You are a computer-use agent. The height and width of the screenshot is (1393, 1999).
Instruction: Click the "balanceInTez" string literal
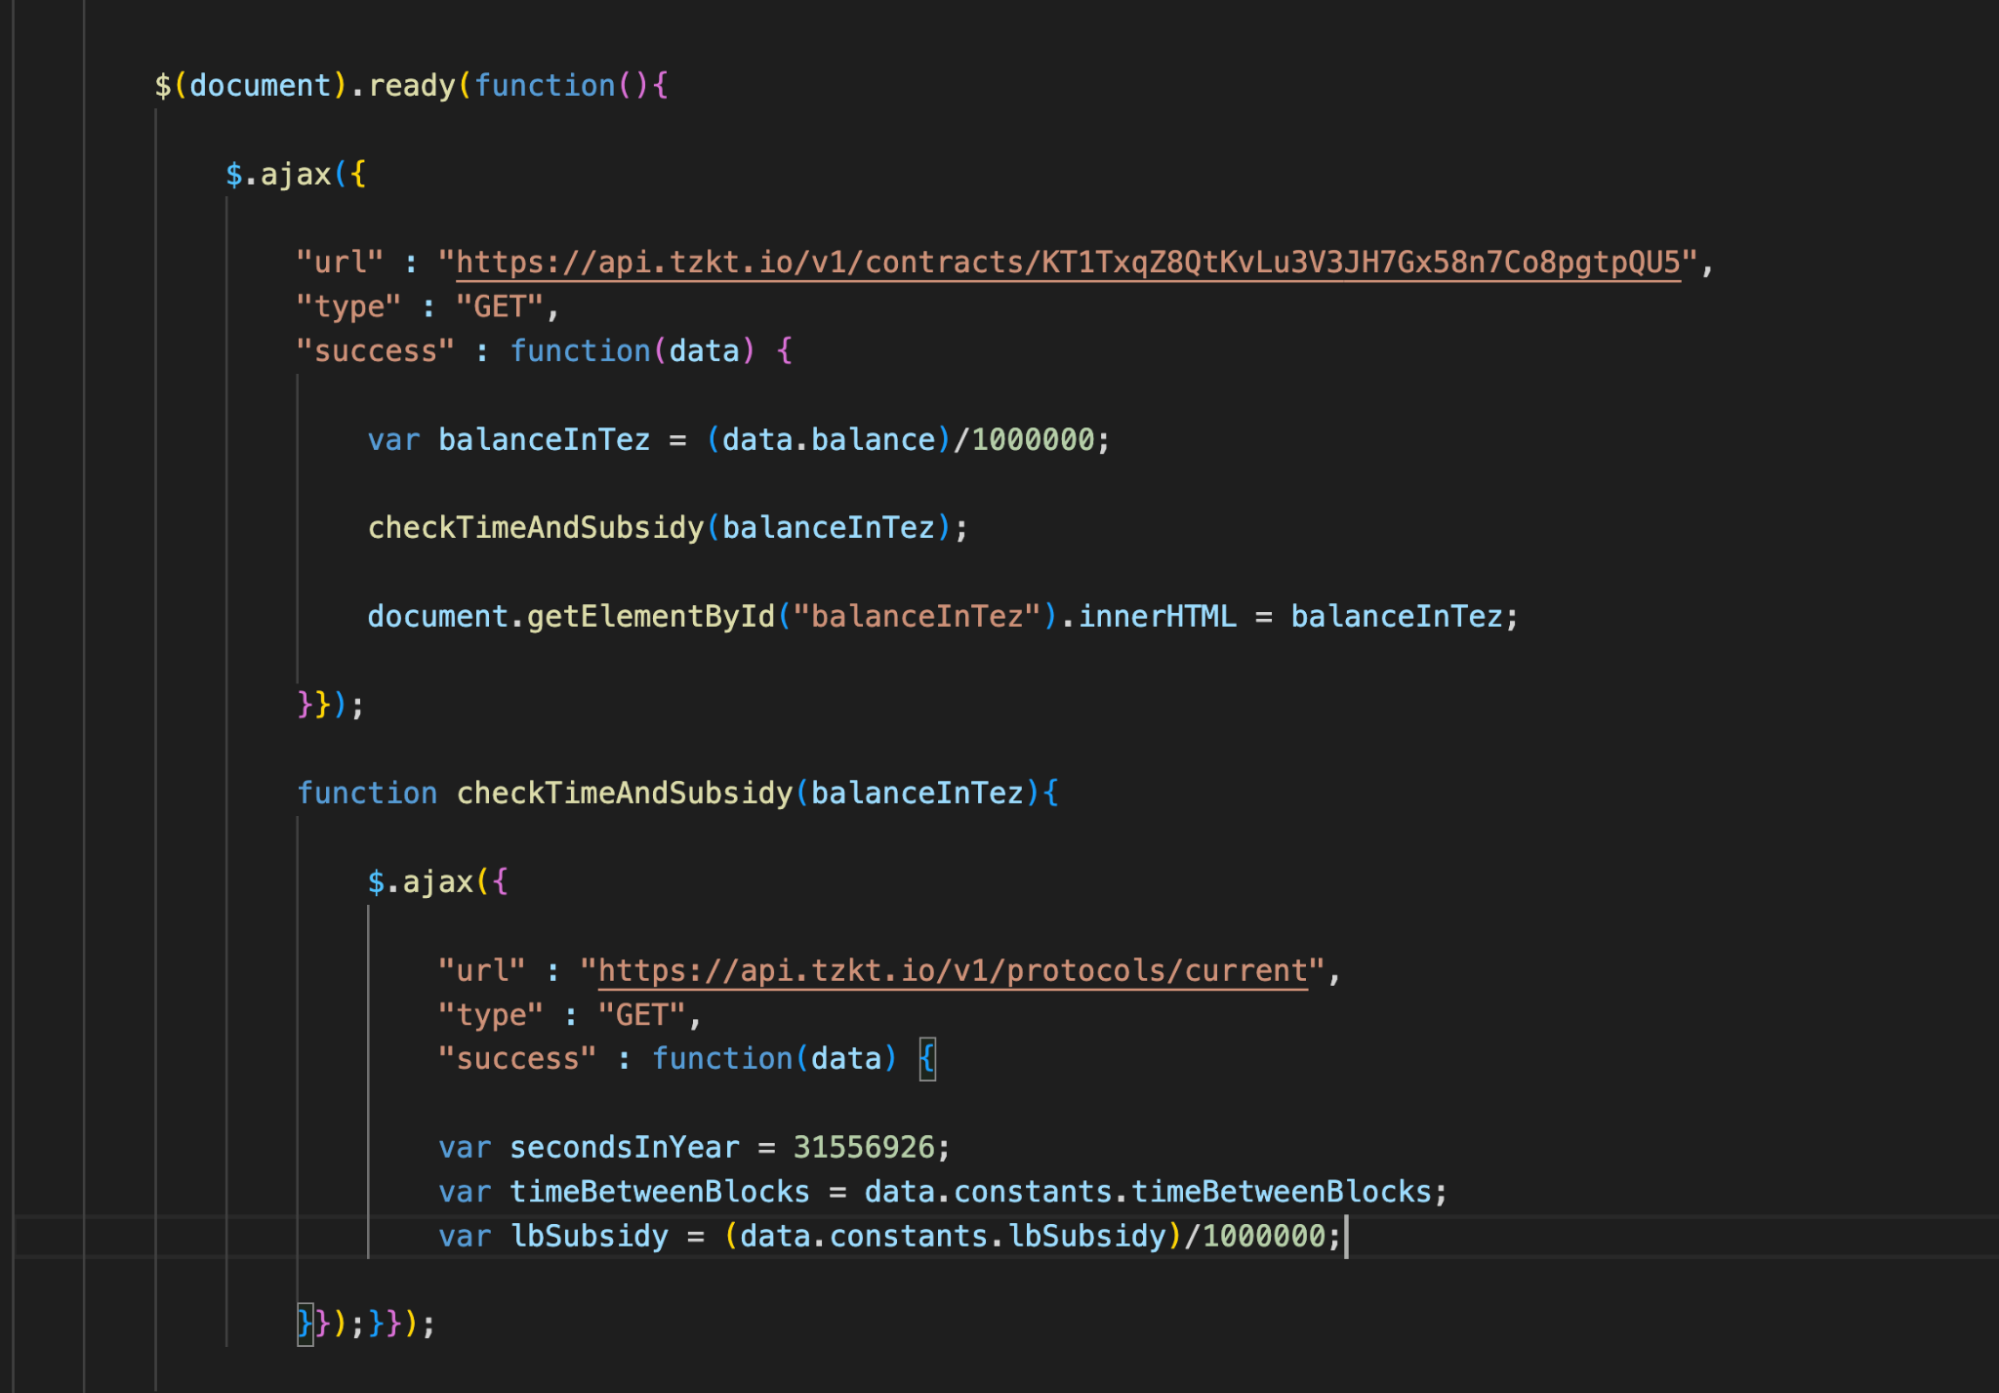coord(917,616)
